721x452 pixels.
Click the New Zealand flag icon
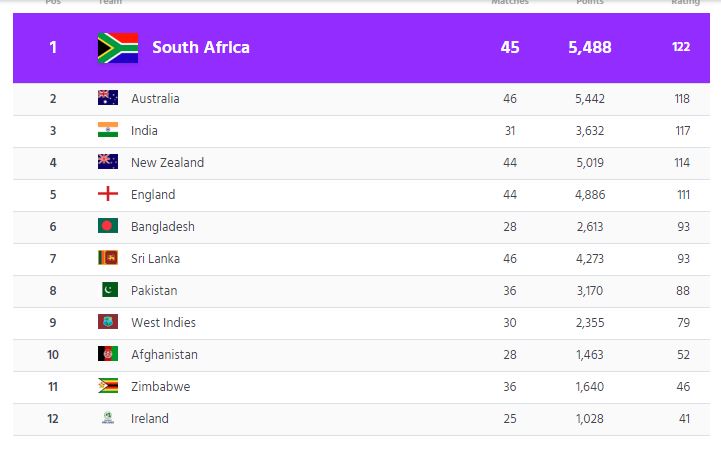[x=108, y=162]
